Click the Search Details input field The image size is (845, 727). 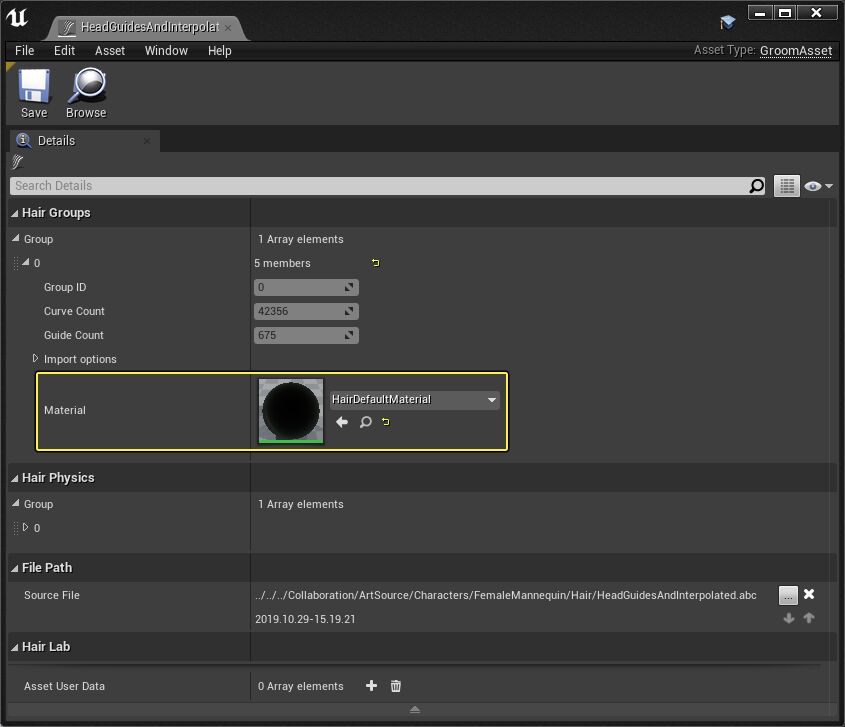pos(378,186)
